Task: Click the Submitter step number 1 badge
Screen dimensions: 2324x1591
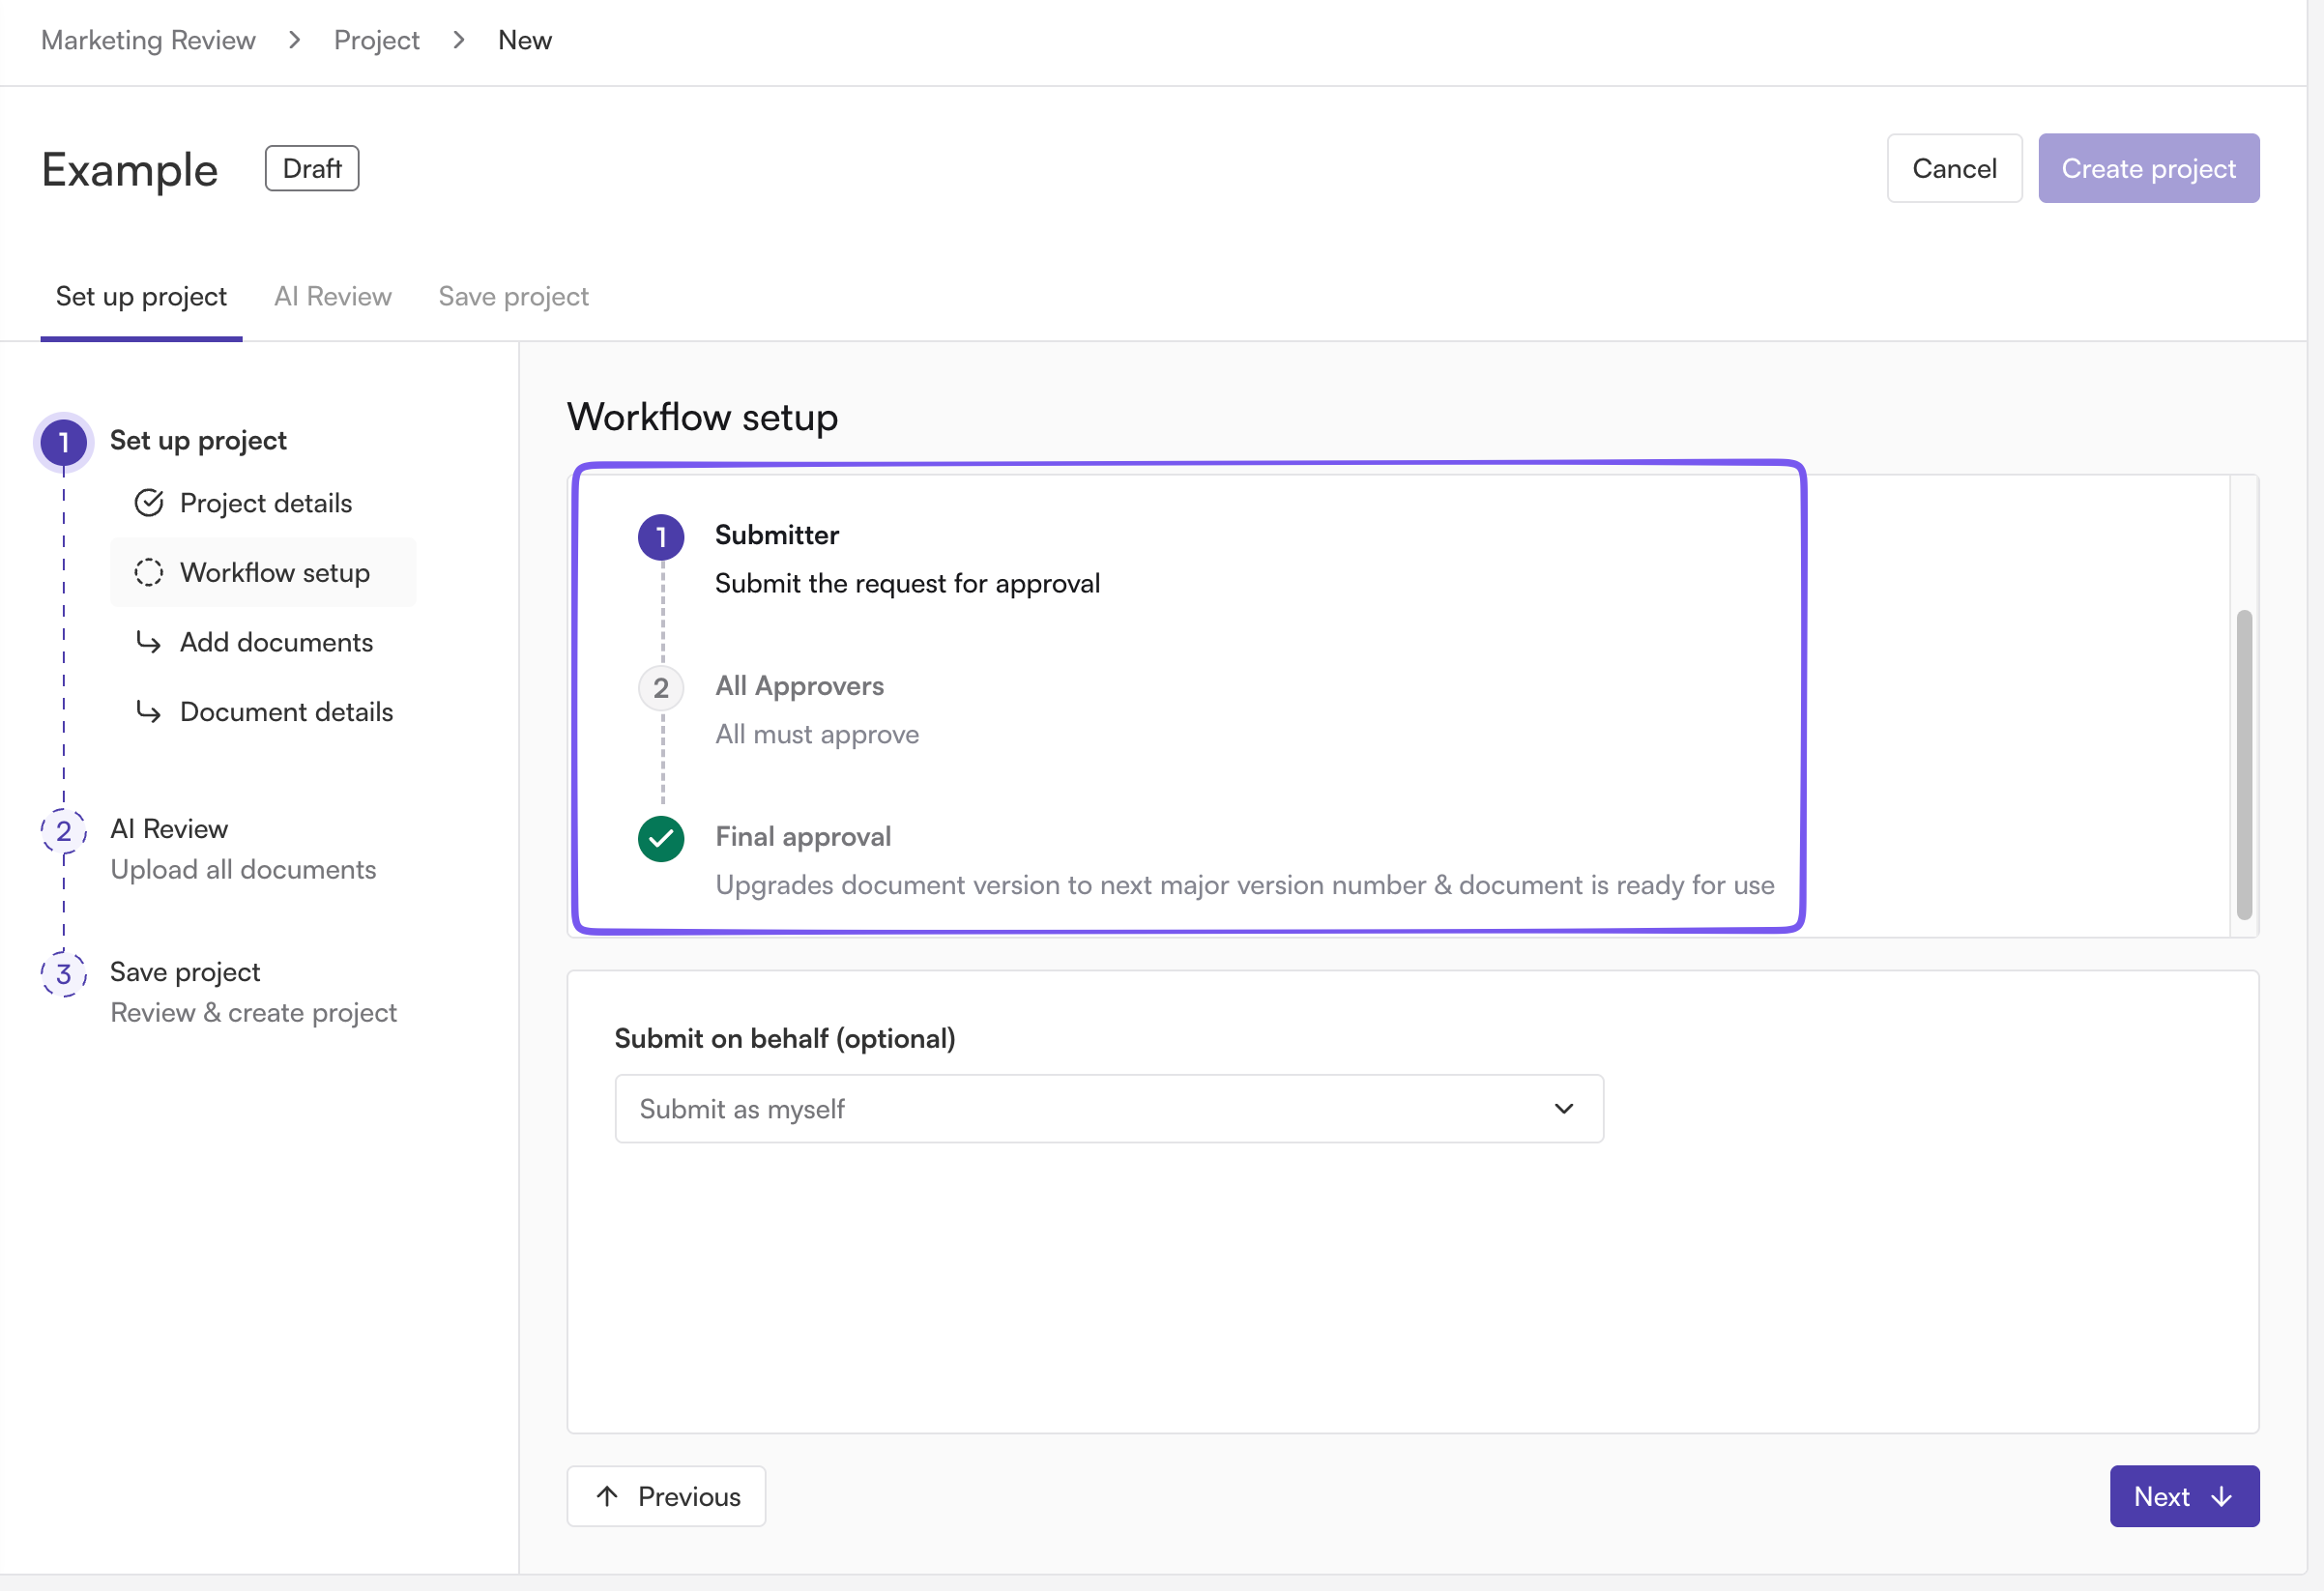Action: (661, 538)
